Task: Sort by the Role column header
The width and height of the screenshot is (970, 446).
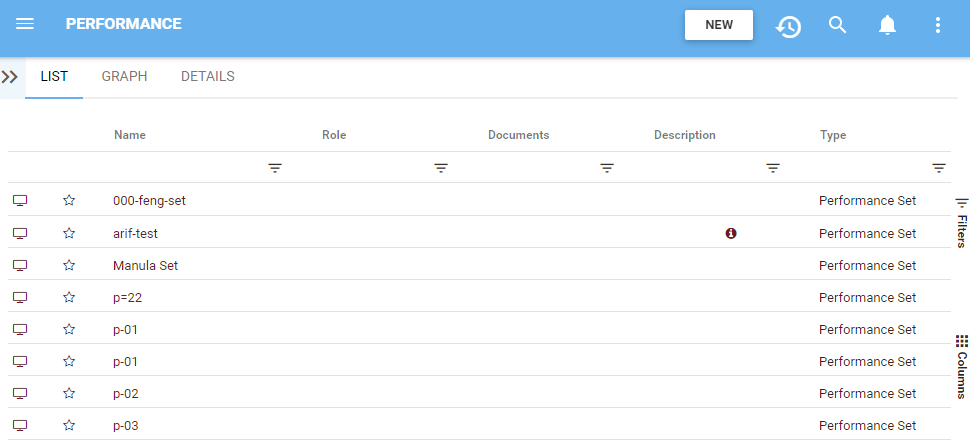Action: point(334,135)
